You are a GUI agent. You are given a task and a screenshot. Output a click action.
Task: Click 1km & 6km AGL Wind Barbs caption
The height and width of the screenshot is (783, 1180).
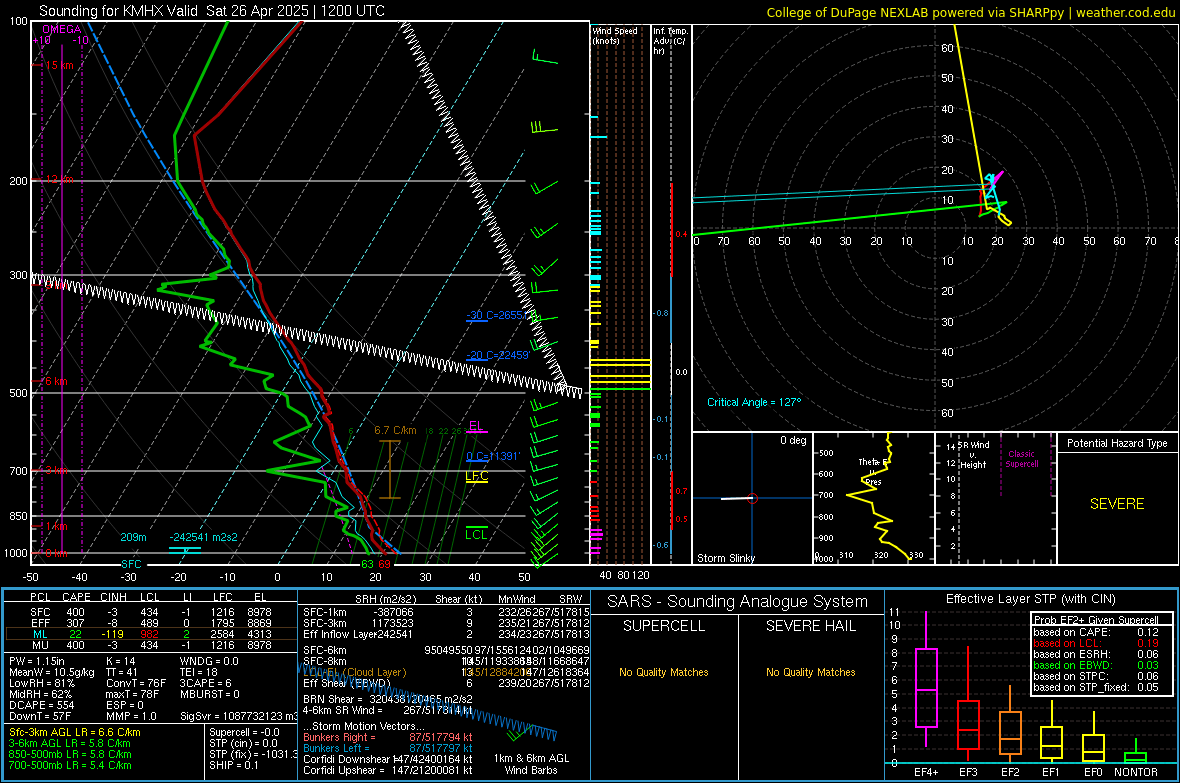[531, 764]
